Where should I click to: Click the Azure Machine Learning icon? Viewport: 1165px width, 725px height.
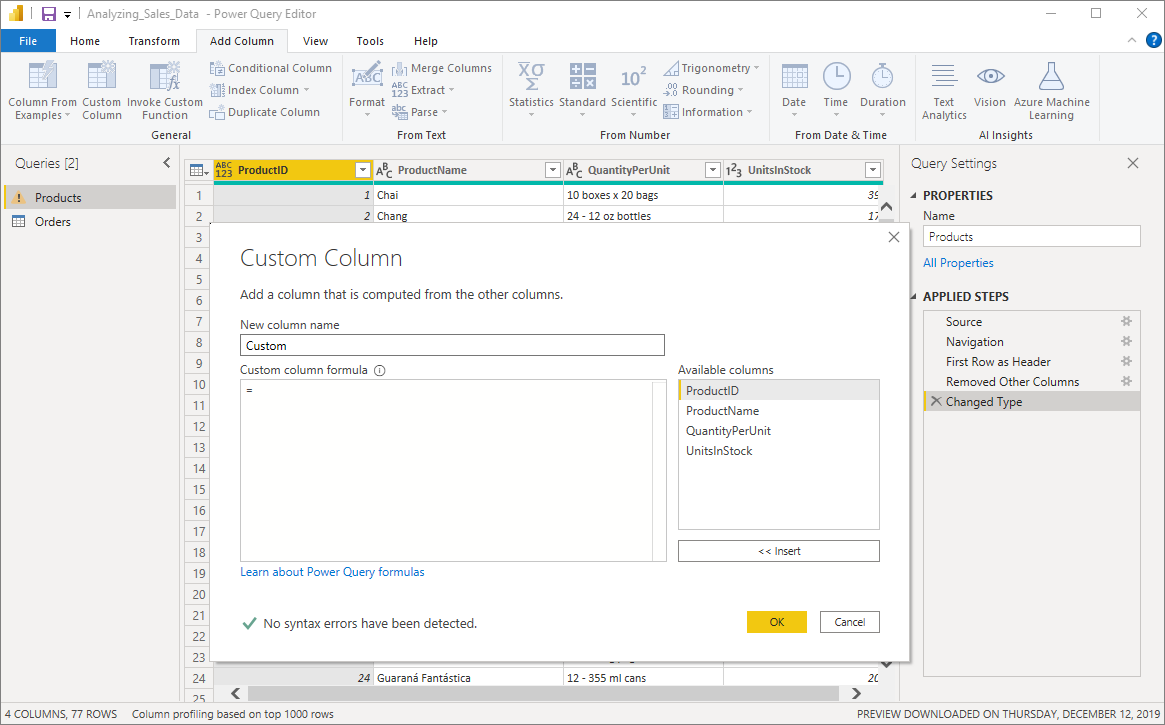(x=1052, y=90)
